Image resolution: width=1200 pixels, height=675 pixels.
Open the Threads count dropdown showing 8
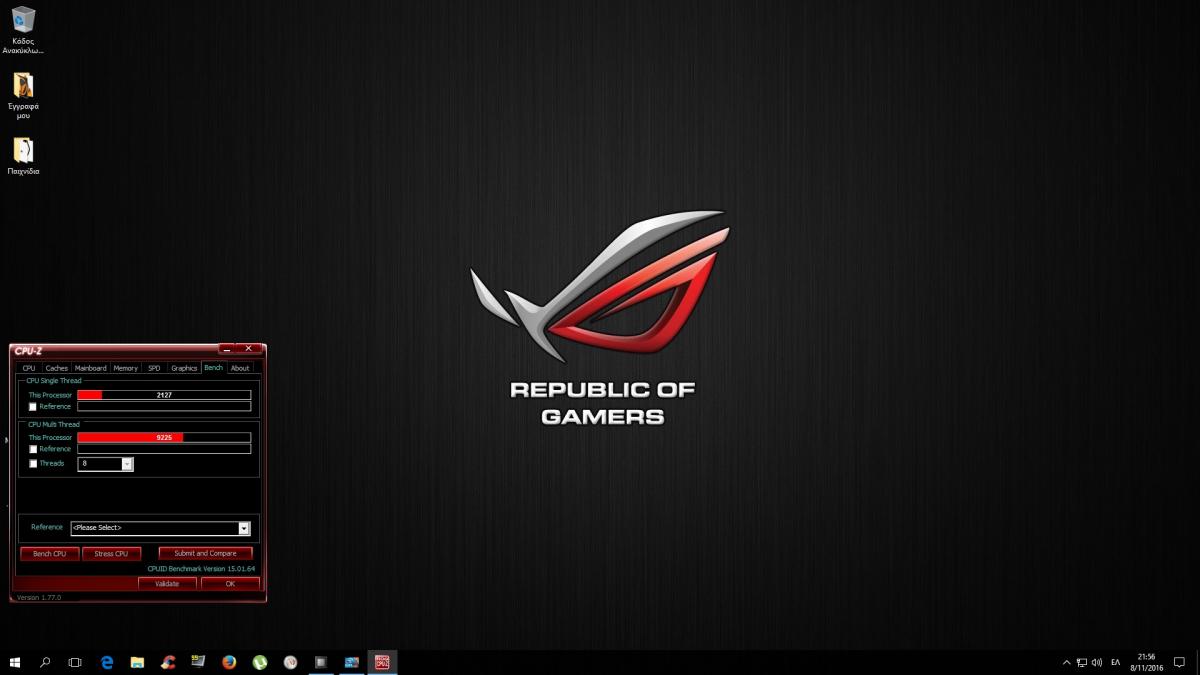[105, 464]
